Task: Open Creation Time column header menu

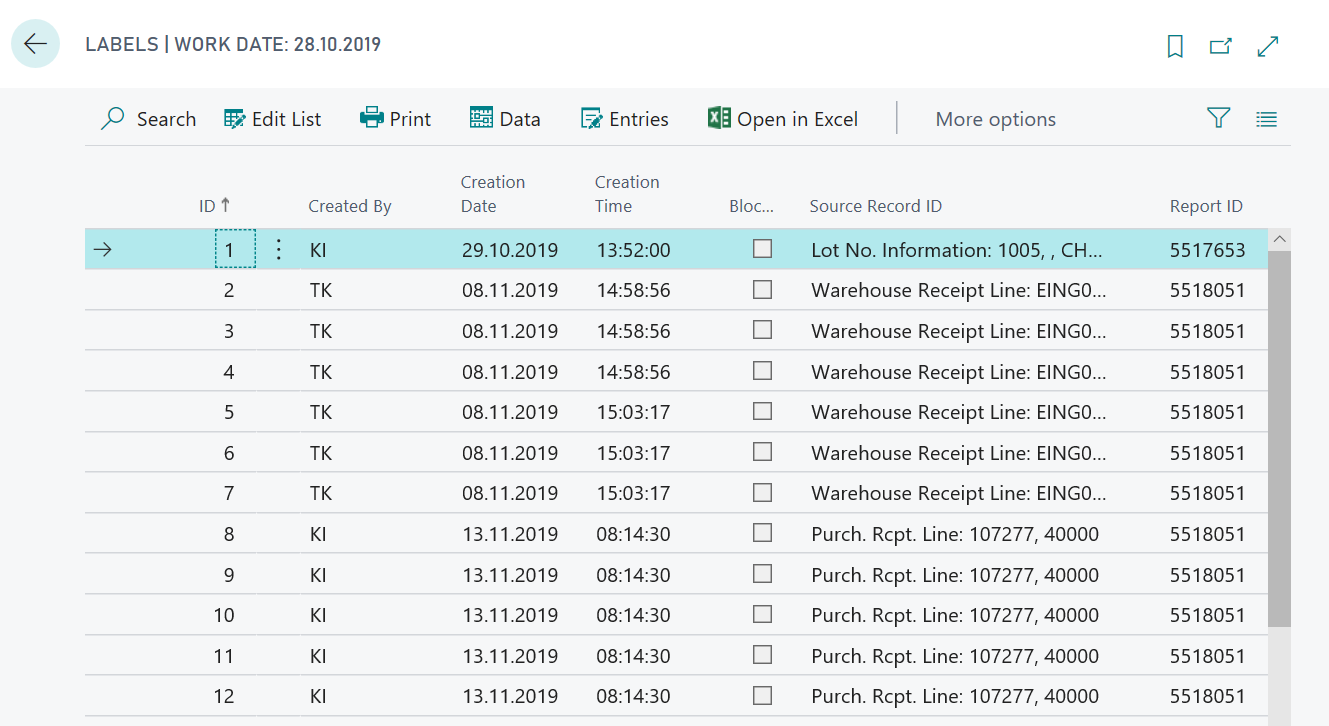Action: (x=627, y=194)
